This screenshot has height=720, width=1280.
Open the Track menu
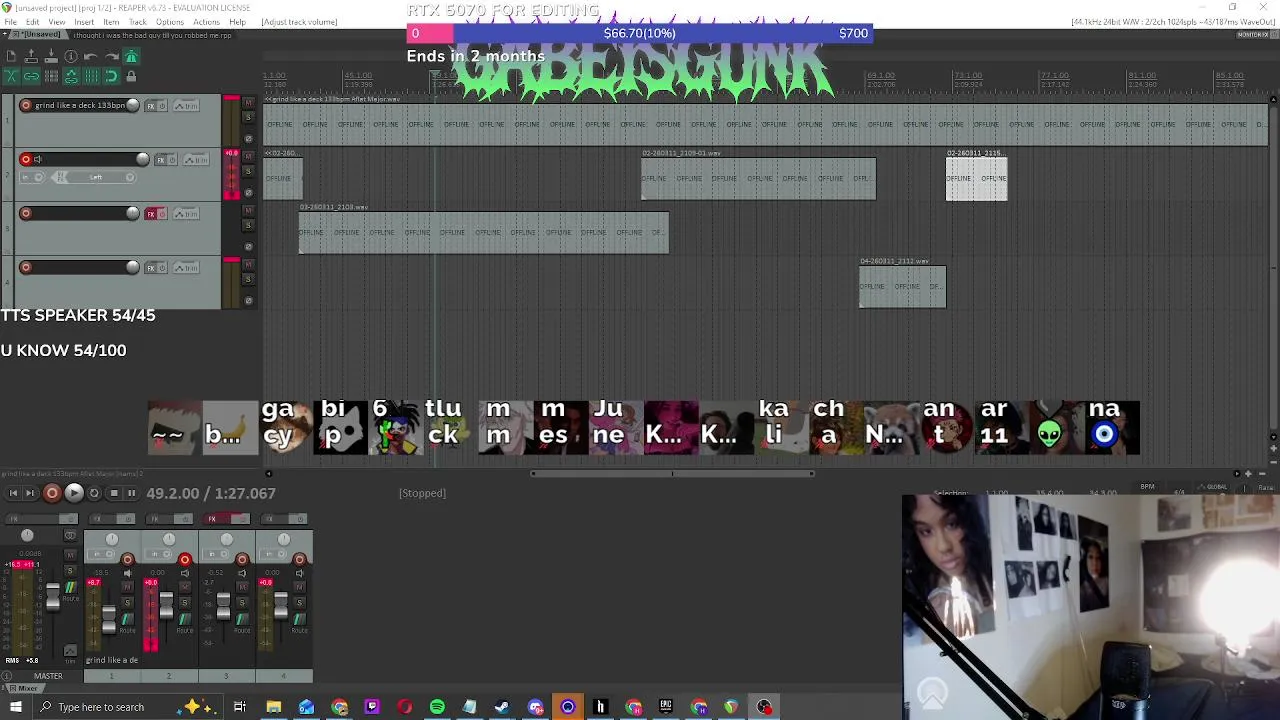pyautogui.click(x=138, y=21)
